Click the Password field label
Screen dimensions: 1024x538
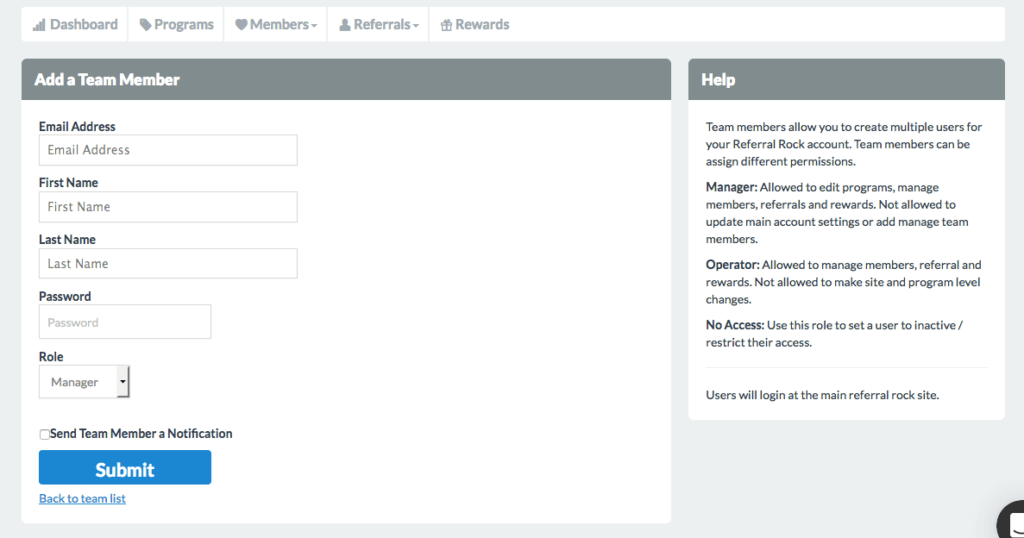click(65, 296)
